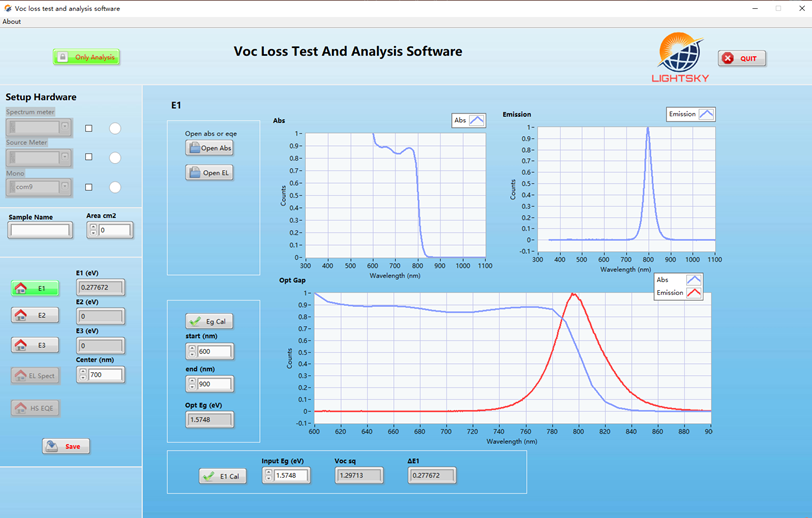The height and width of the screenshot is (518, 812).
Task: Expand the Mono com9 port dropdown
Action: click(x=65, y=187)
